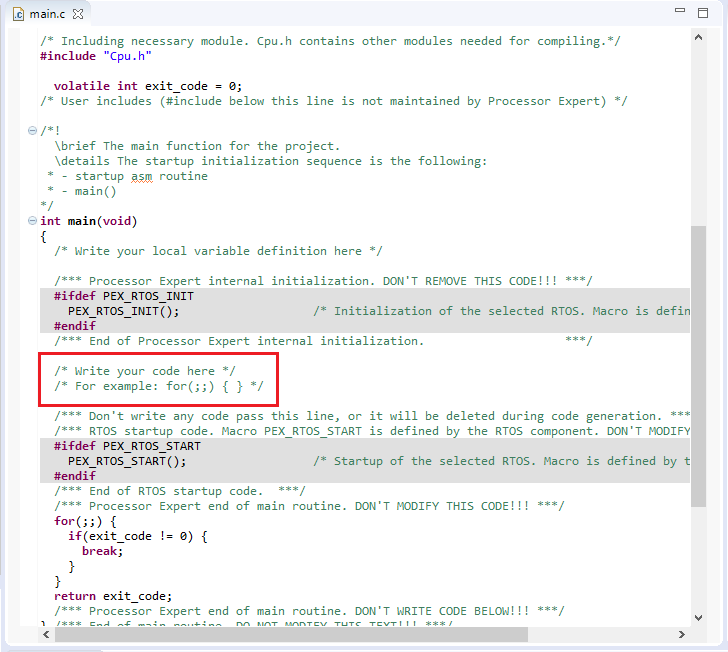Click the 'Write your local variable definition here' comment

pyautogui.click(x=218, y=251)
